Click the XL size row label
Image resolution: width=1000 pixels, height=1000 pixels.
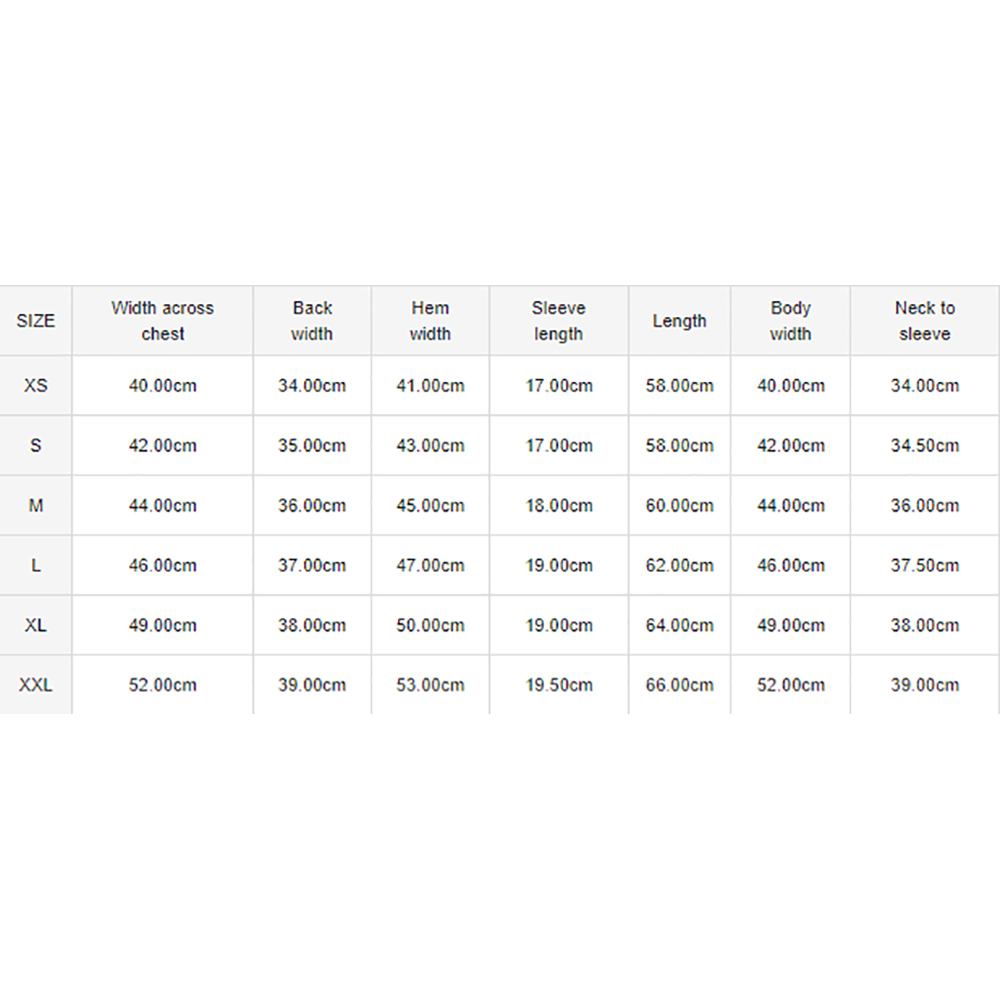pyautogui.click(x=36, y=625)
